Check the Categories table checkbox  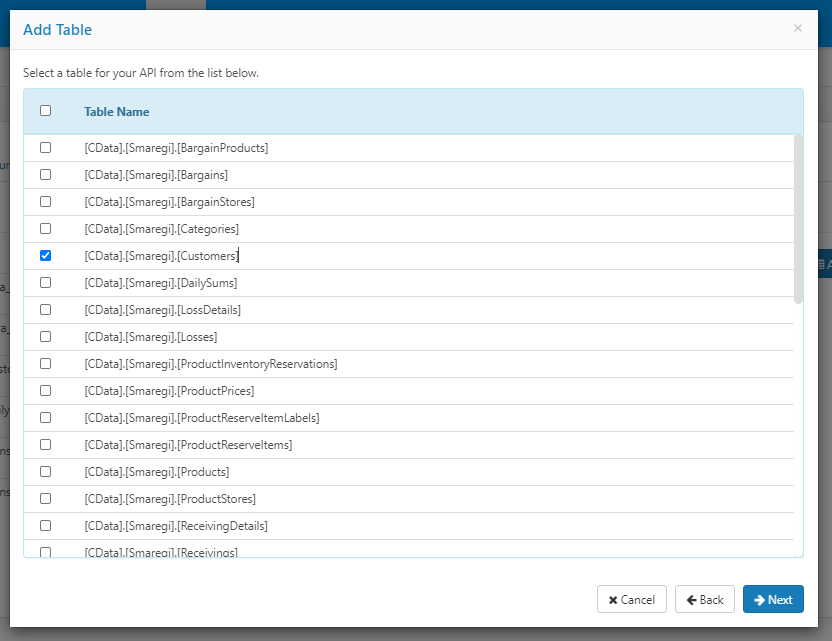tap(46, 229)
